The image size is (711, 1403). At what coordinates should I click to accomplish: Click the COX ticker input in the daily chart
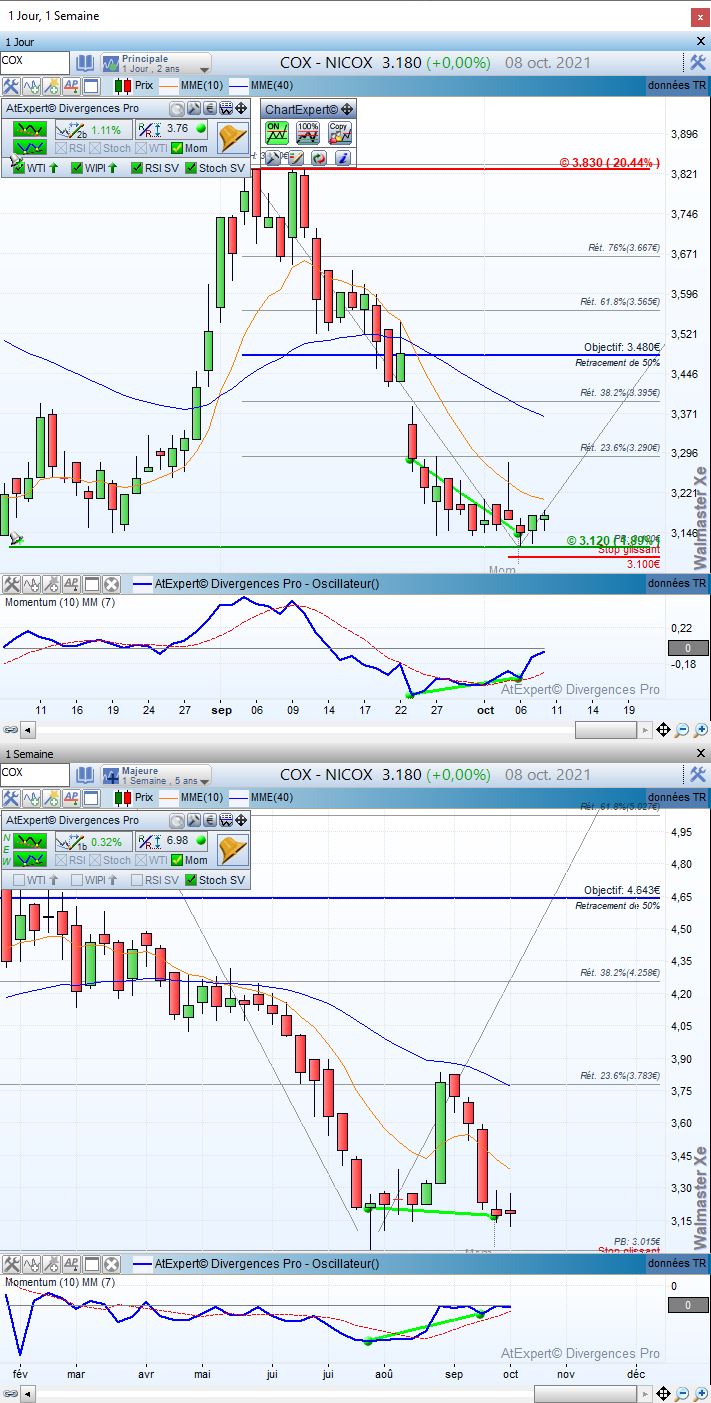[35, 62]
